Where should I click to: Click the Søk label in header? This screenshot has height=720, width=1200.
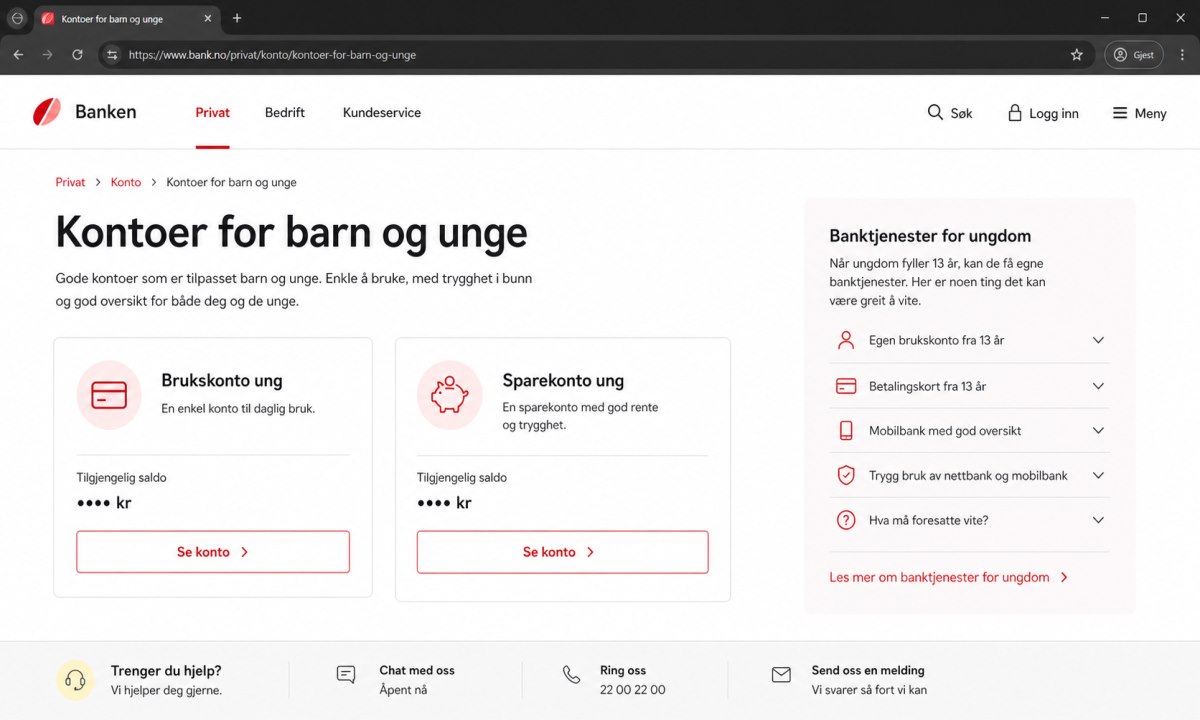pyautogui.click(x=961, y=114)
